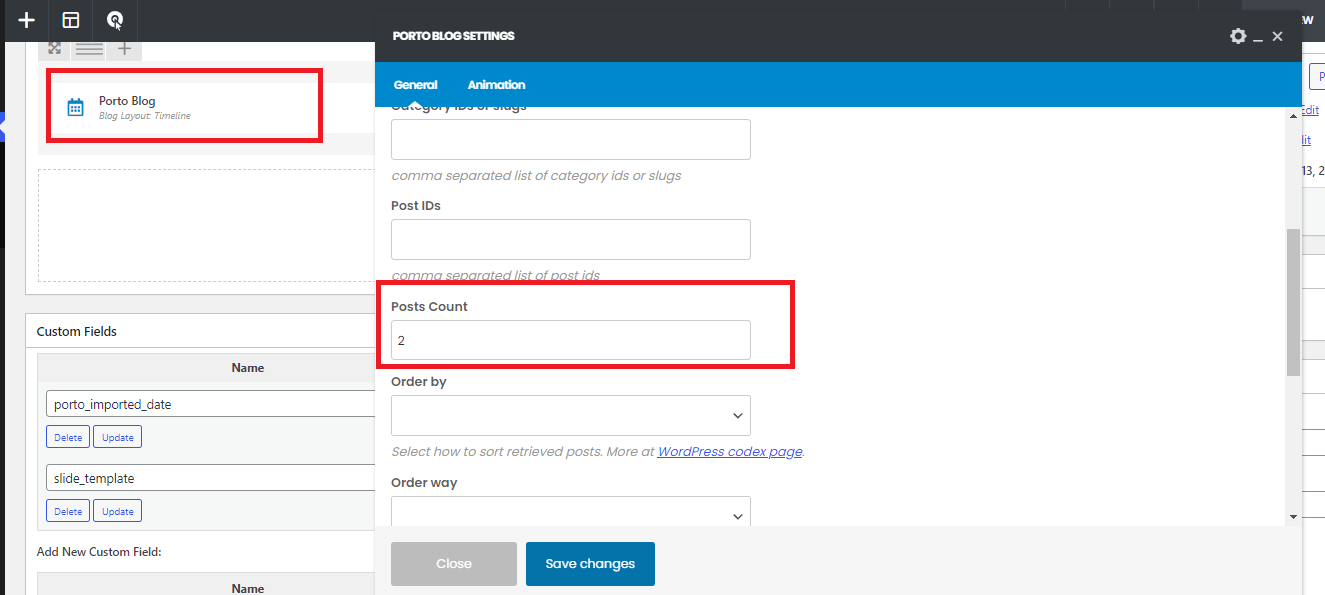The width and height of the screenshot is (1325, 595).
Task: Click the row move arrows icon
Action: point(55,48)
